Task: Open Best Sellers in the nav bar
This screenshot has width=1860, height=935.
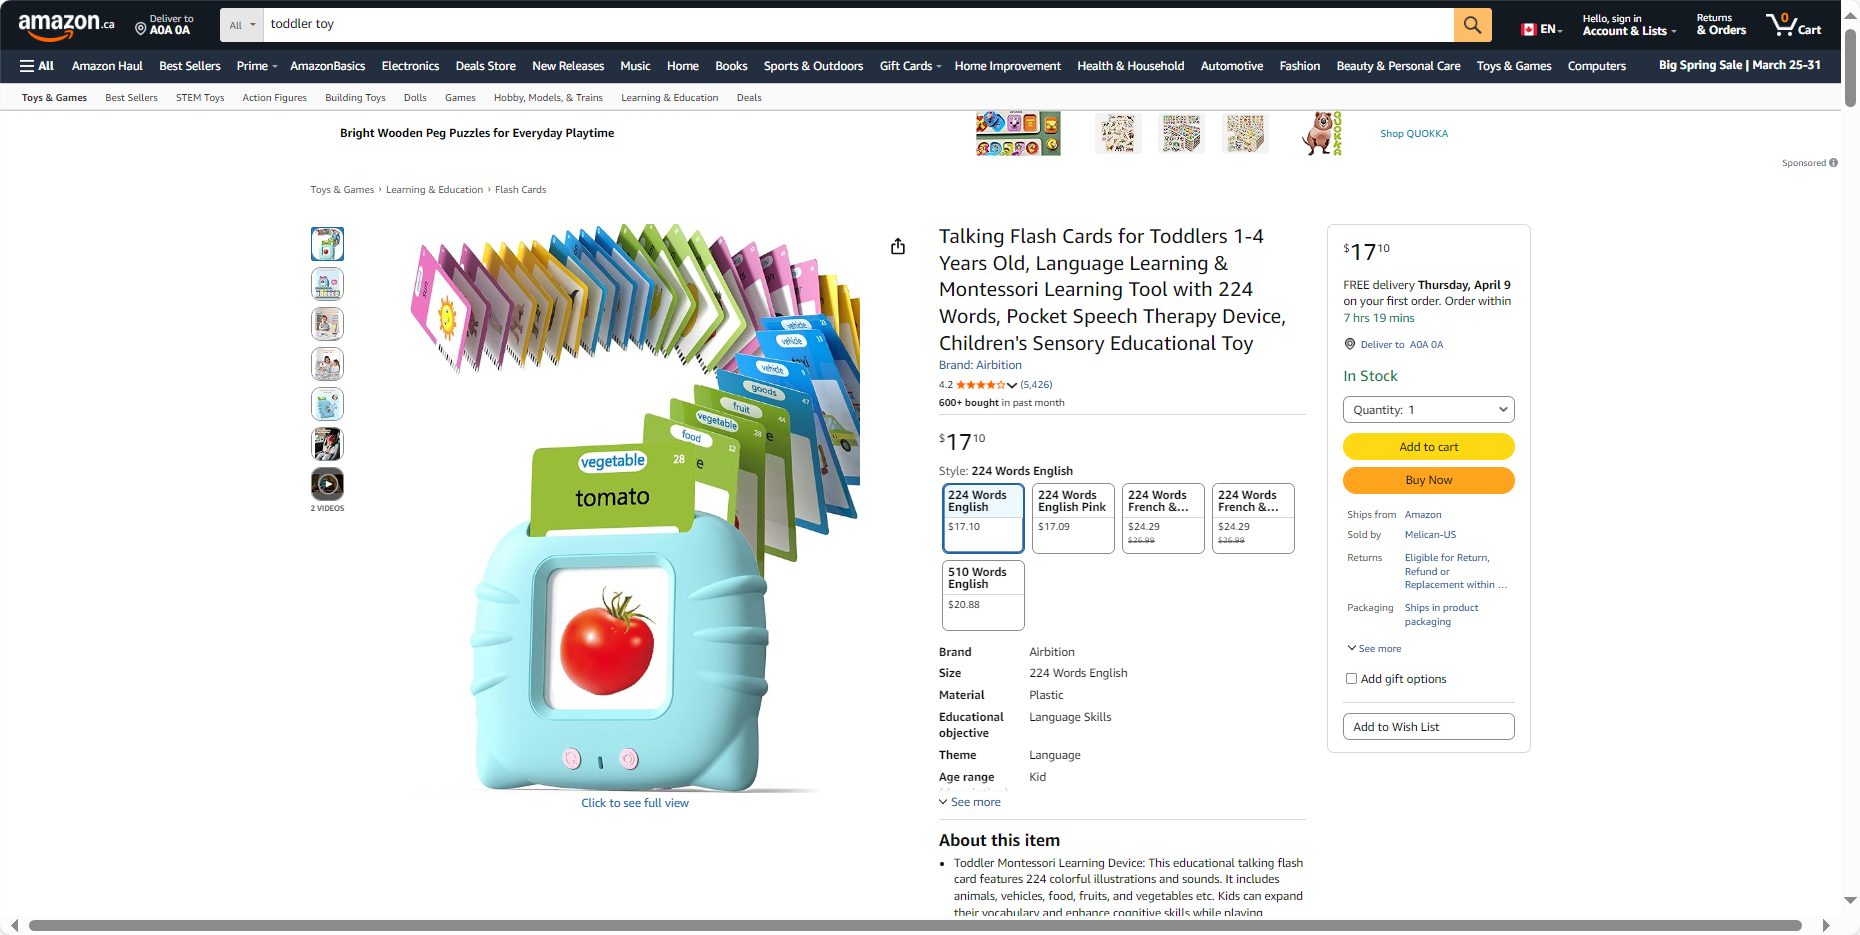Action: pos(190,66)
